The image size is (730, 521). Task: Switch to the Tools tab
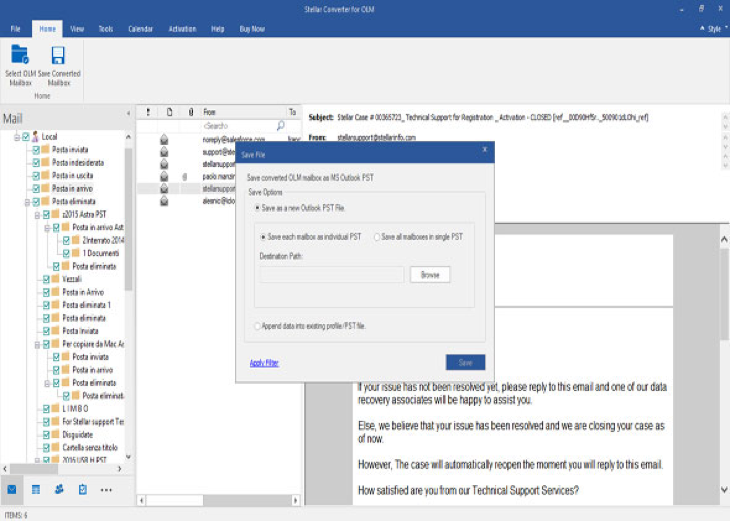tap(106, 29)
